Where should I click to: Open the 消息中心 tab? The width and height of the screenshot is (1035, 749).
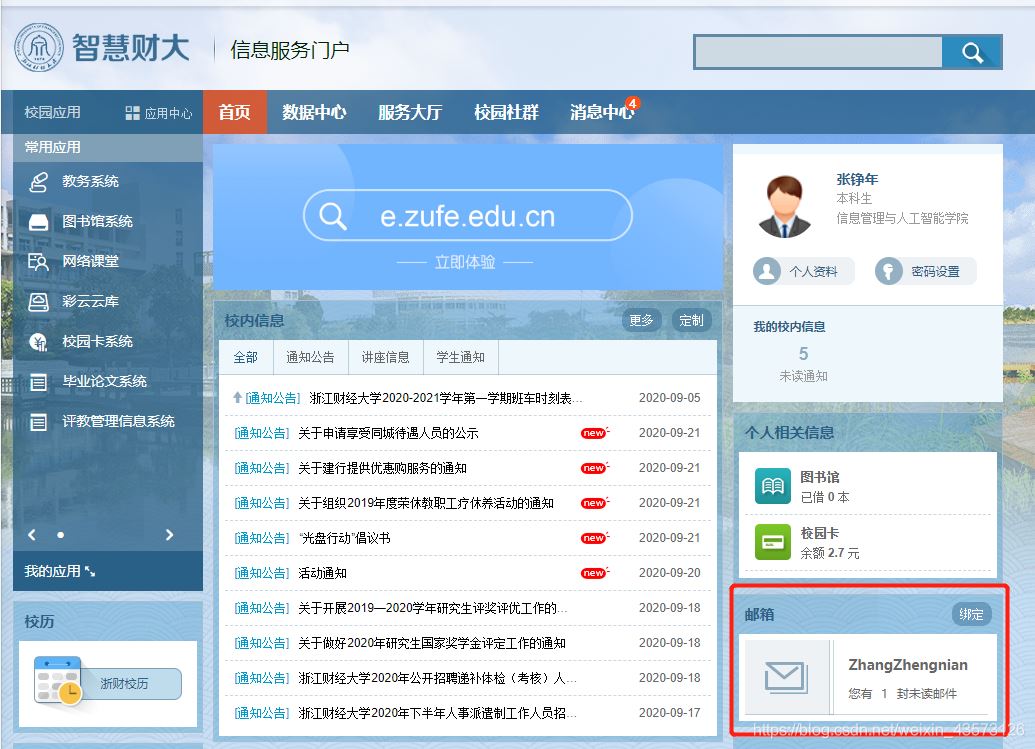(603, 113)
